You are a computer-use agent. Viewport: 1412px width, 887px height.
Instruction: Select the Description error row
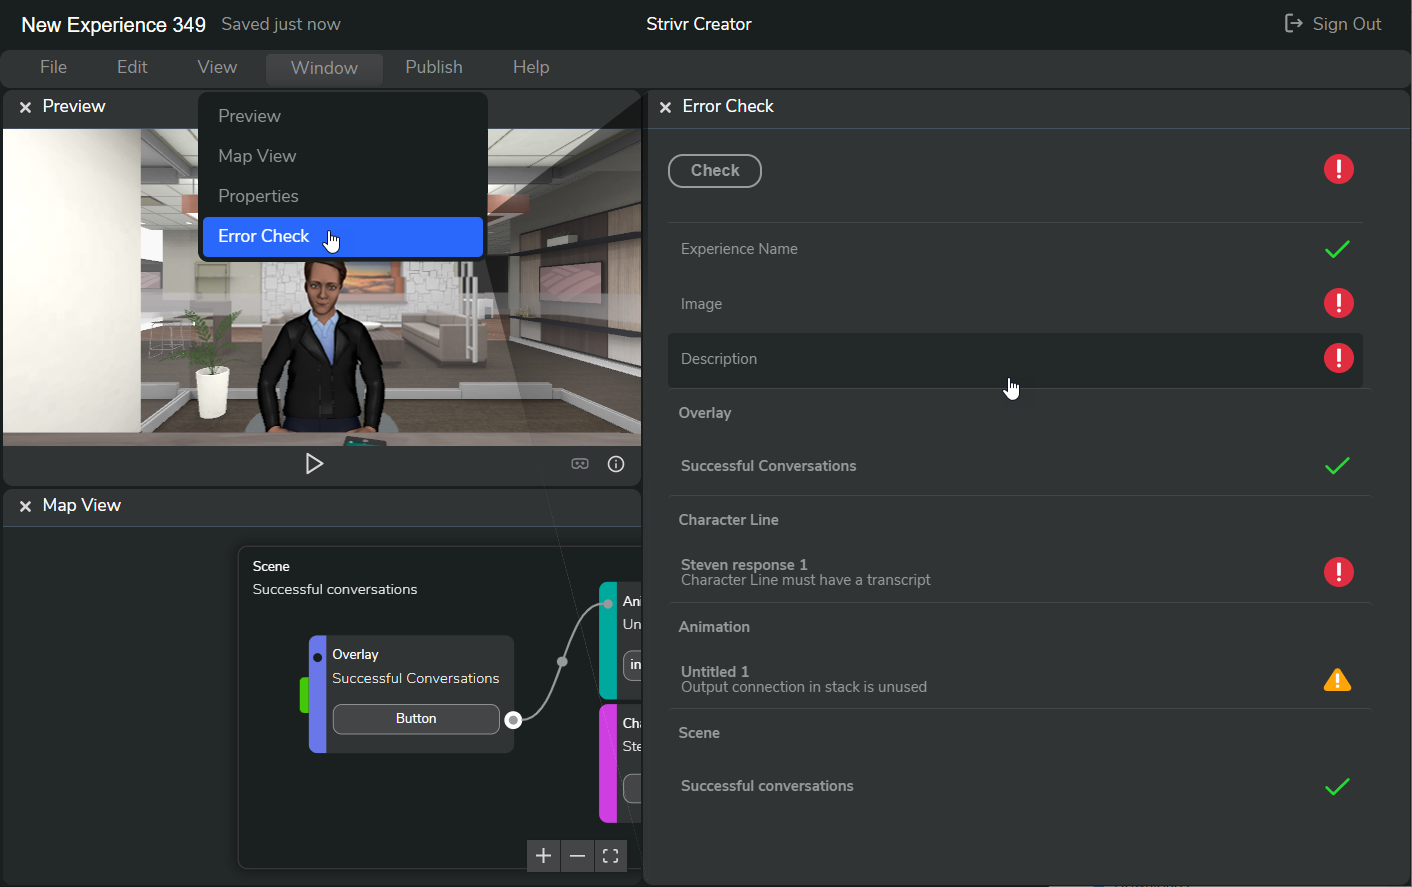pyautogui.click(x=1015, y=360)
